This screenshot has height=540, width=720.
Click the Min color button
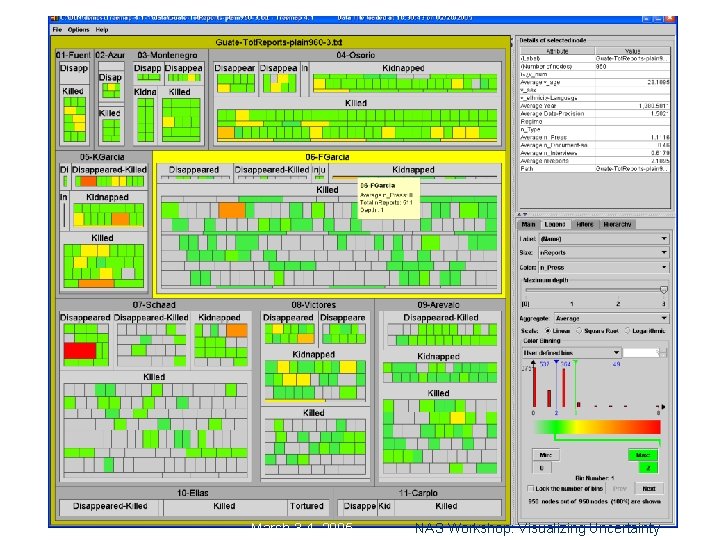(546, 455)
